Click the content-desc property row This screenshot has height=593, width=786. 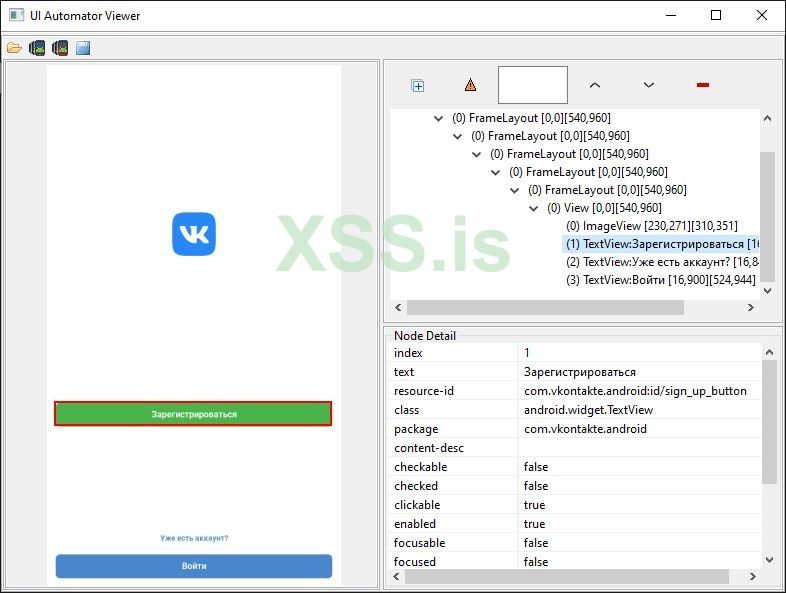pos(574,448)
